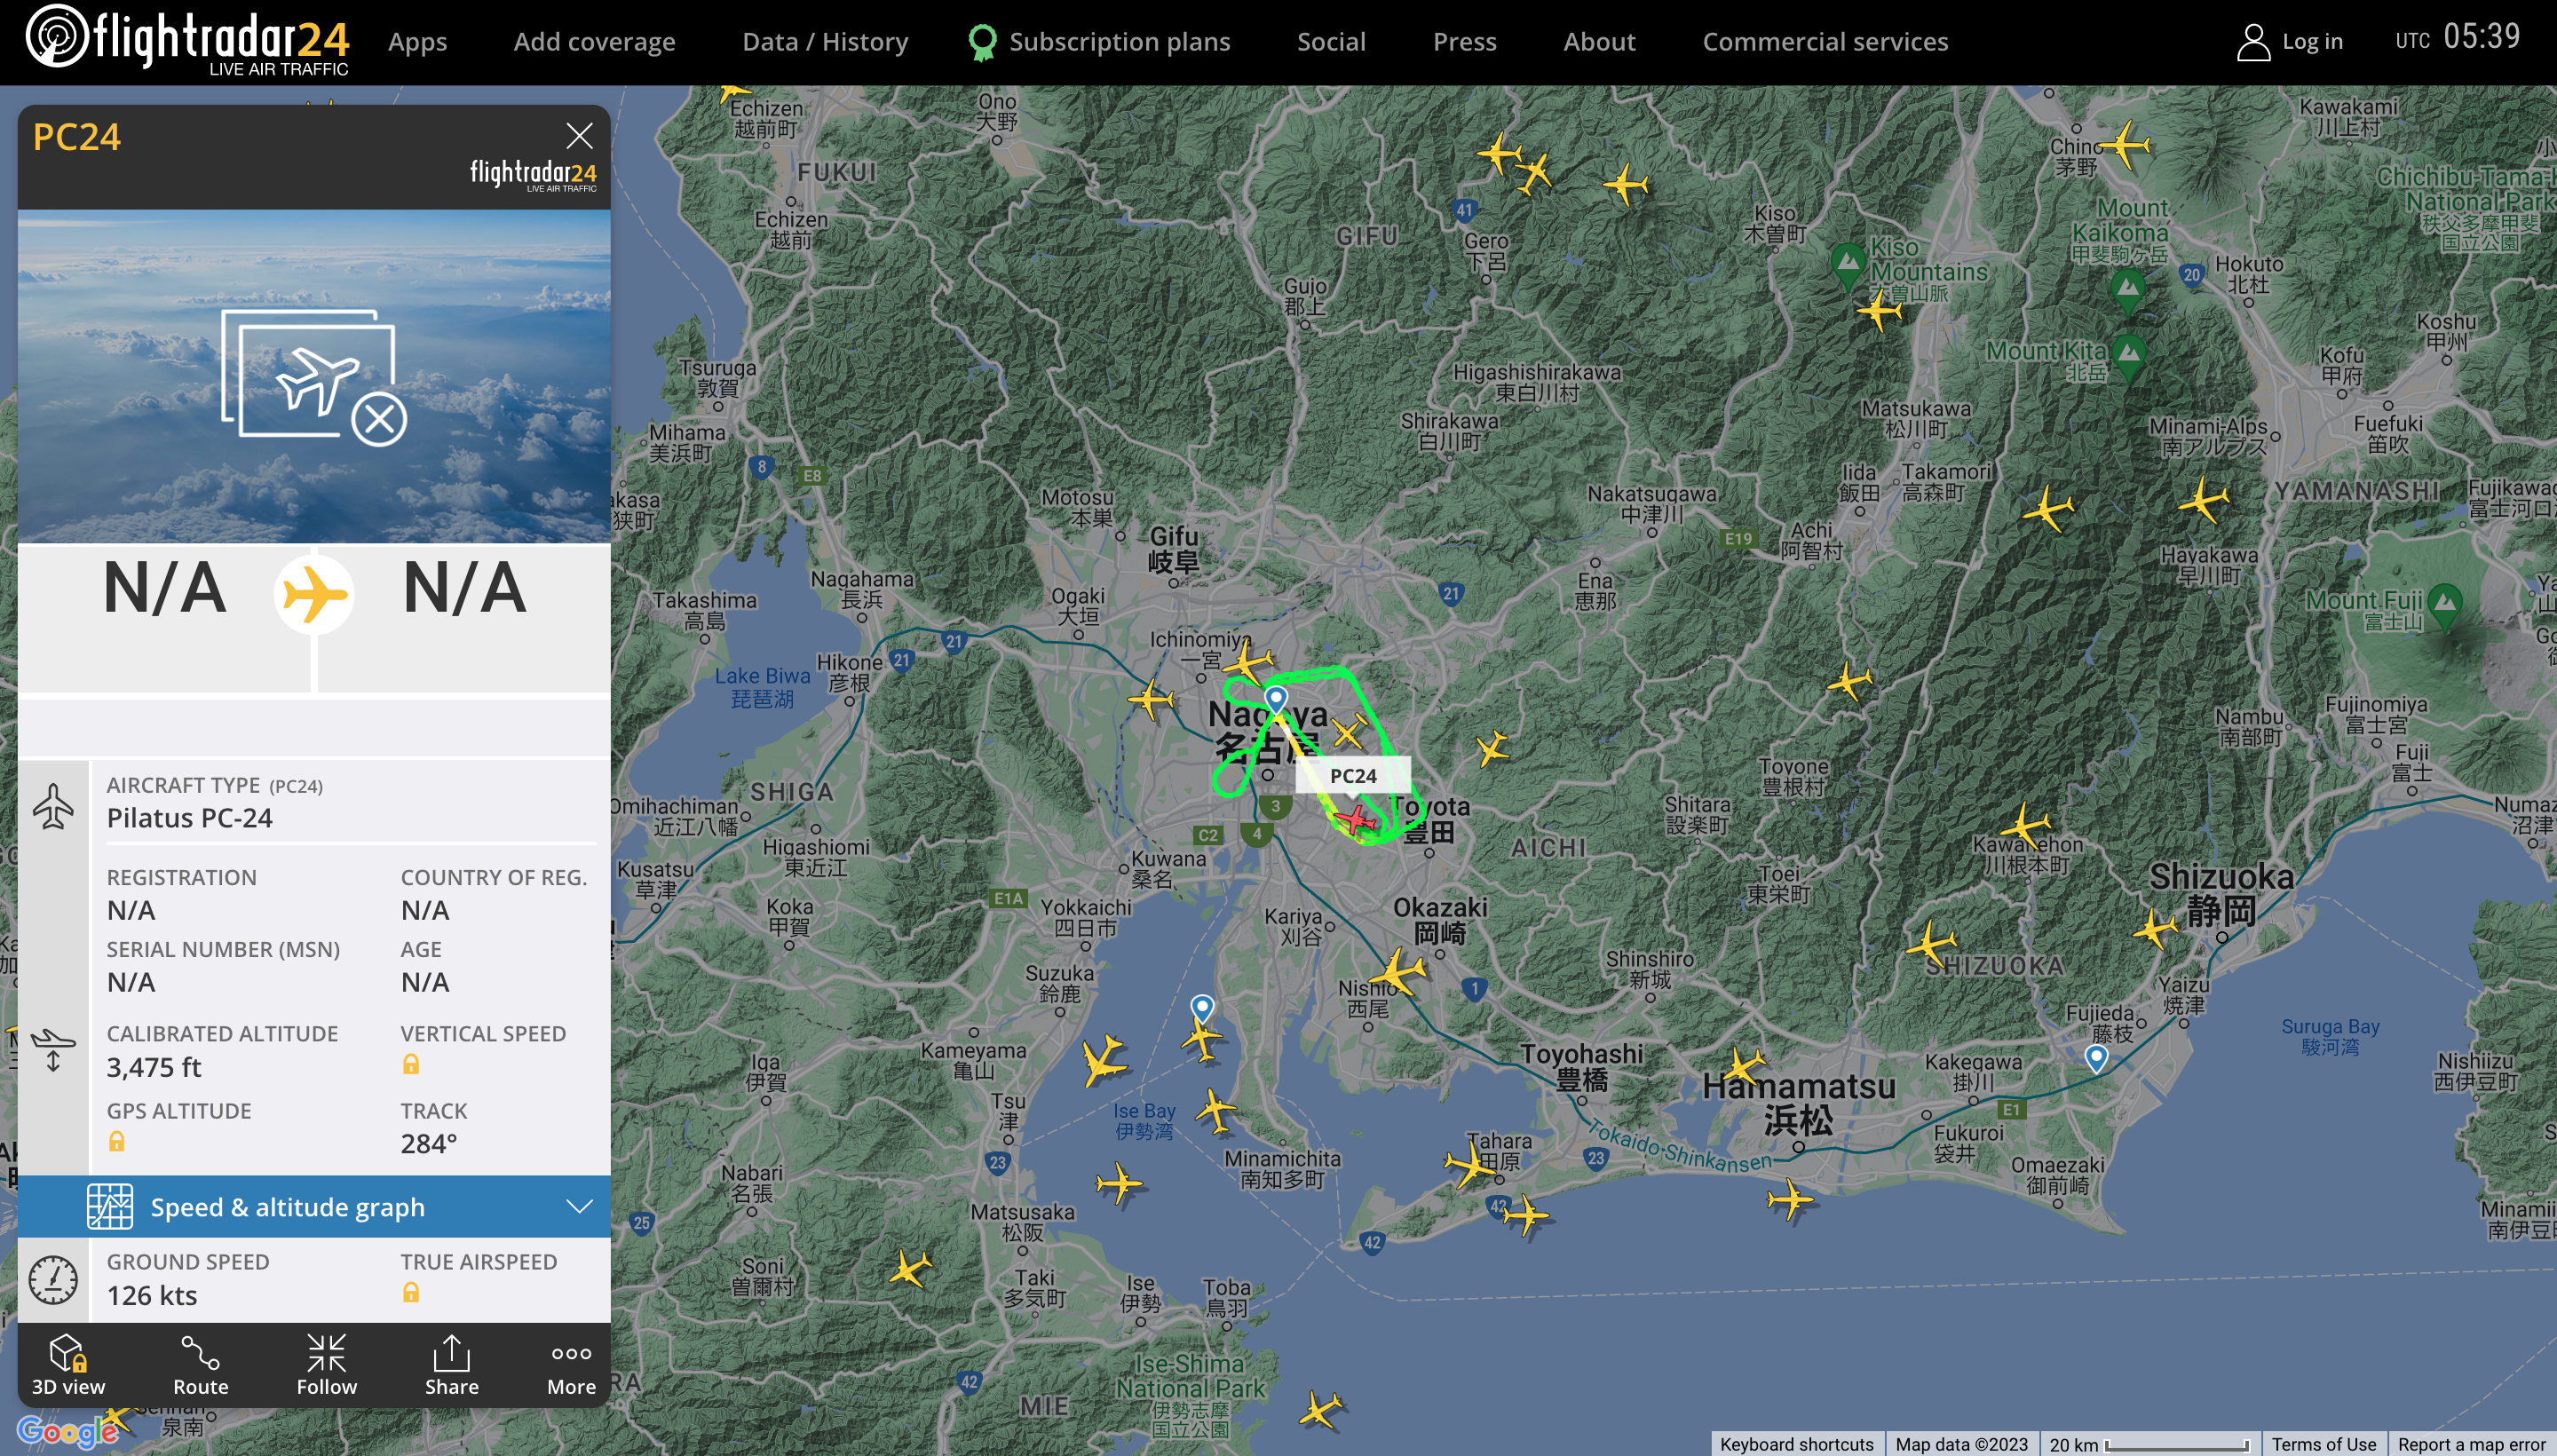Select the aircraft near Tahara
Image resolution: width=2557 pixels, height=1456 pixels.
[x=1470, y=1164]
